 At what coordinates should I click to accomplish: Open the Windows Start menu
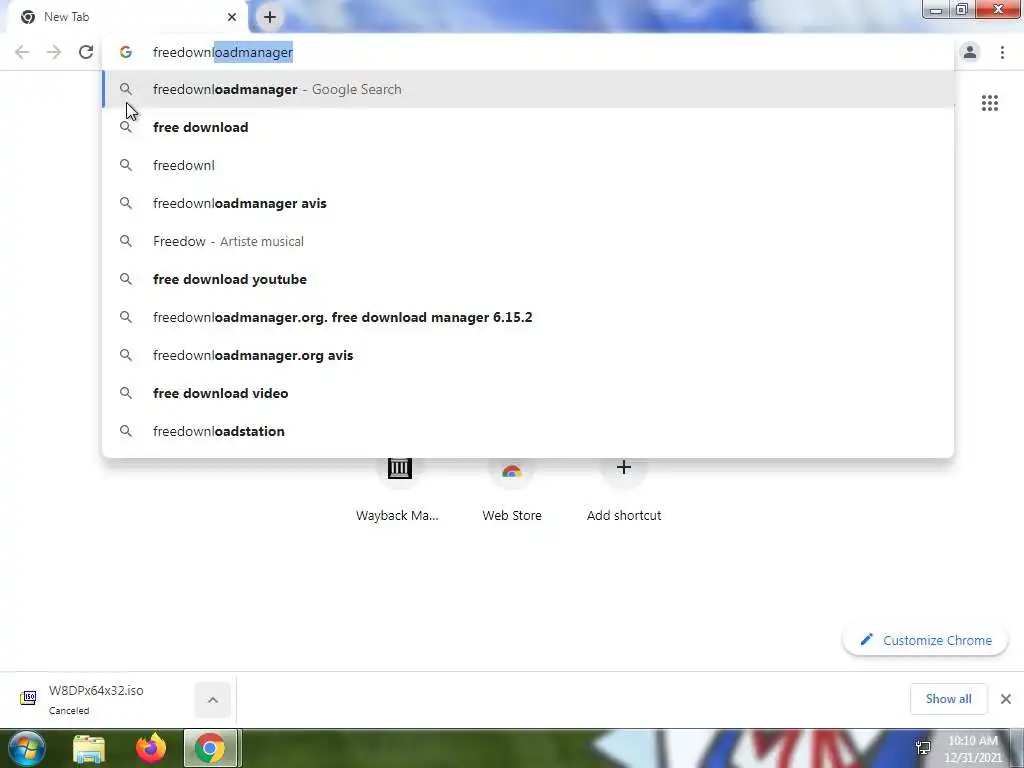pos(27,748)
